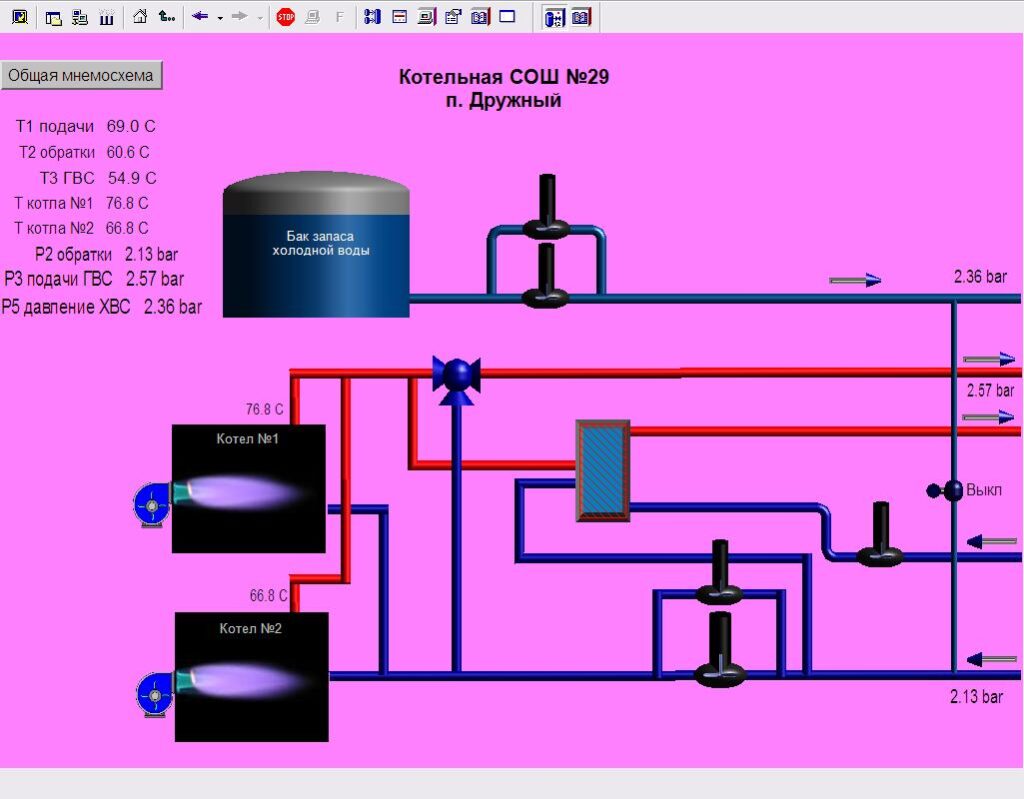Select the Котел №1 boiler
Viewport: 1024px width, 799px height.
[x=249, y=488]
